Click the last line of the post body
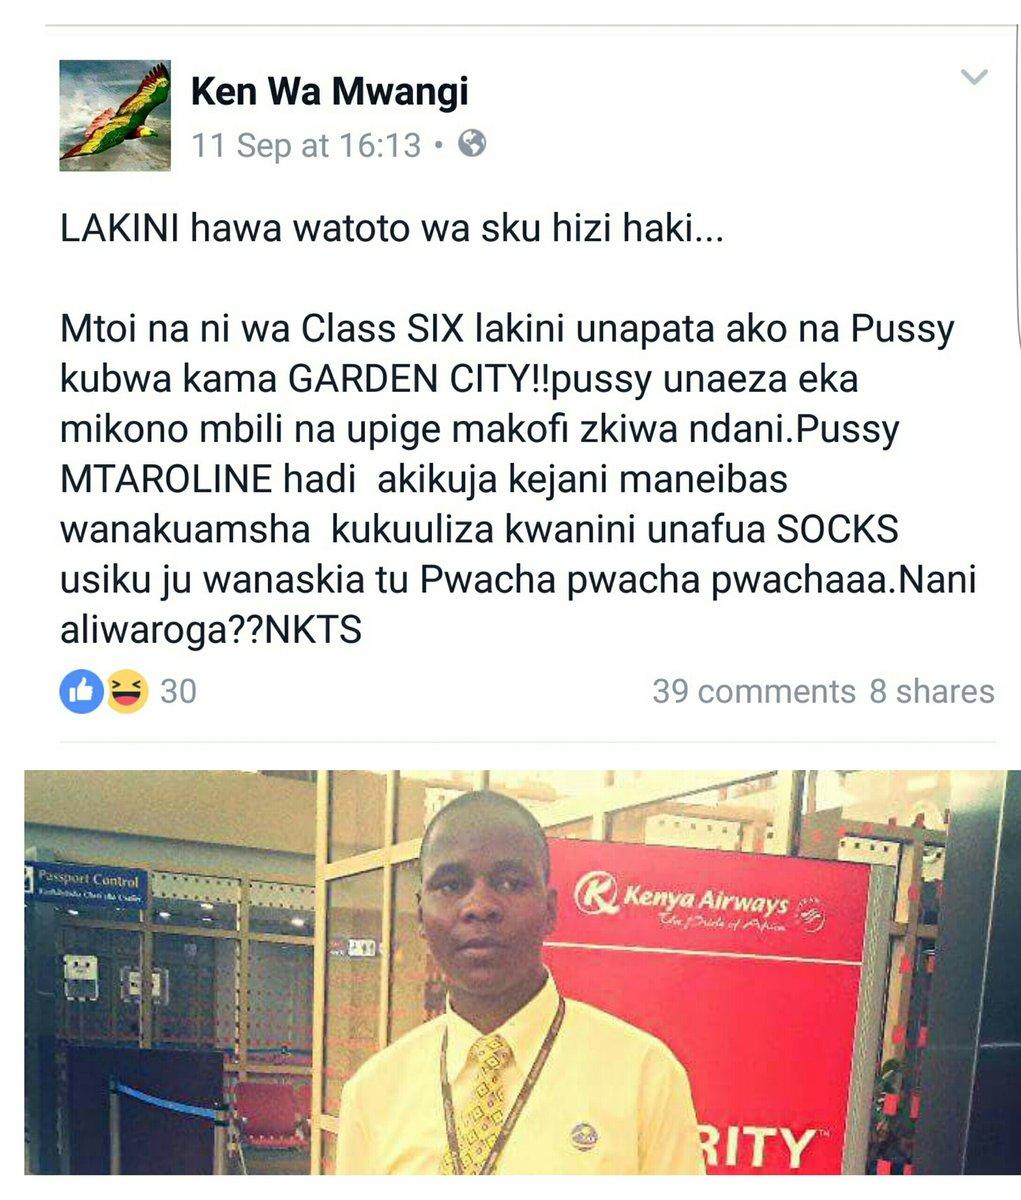Screen dimensions: 1021x1200 (211, 631)
